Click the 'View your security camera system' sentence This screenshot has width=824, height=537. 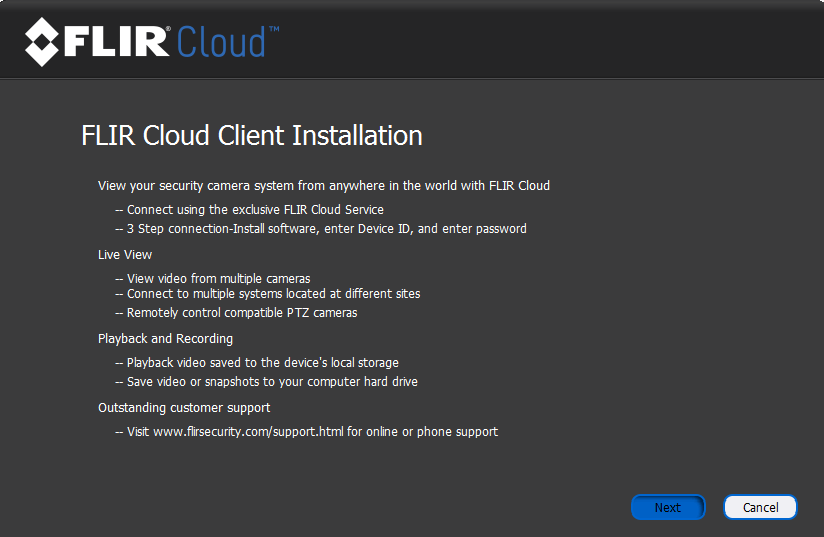click(323, 185)
